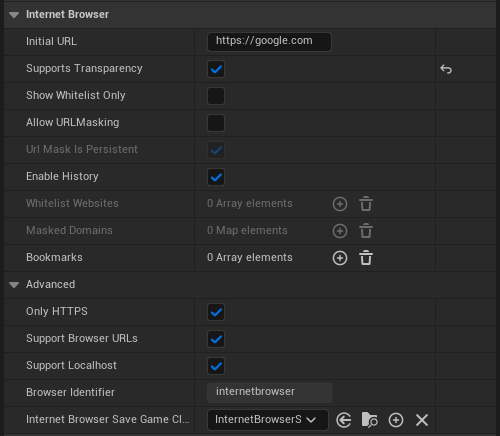Add element to Masked Domains map
The height and width of the screenshot is (436, 500).
pyautogui.click(x=340, y=231)
